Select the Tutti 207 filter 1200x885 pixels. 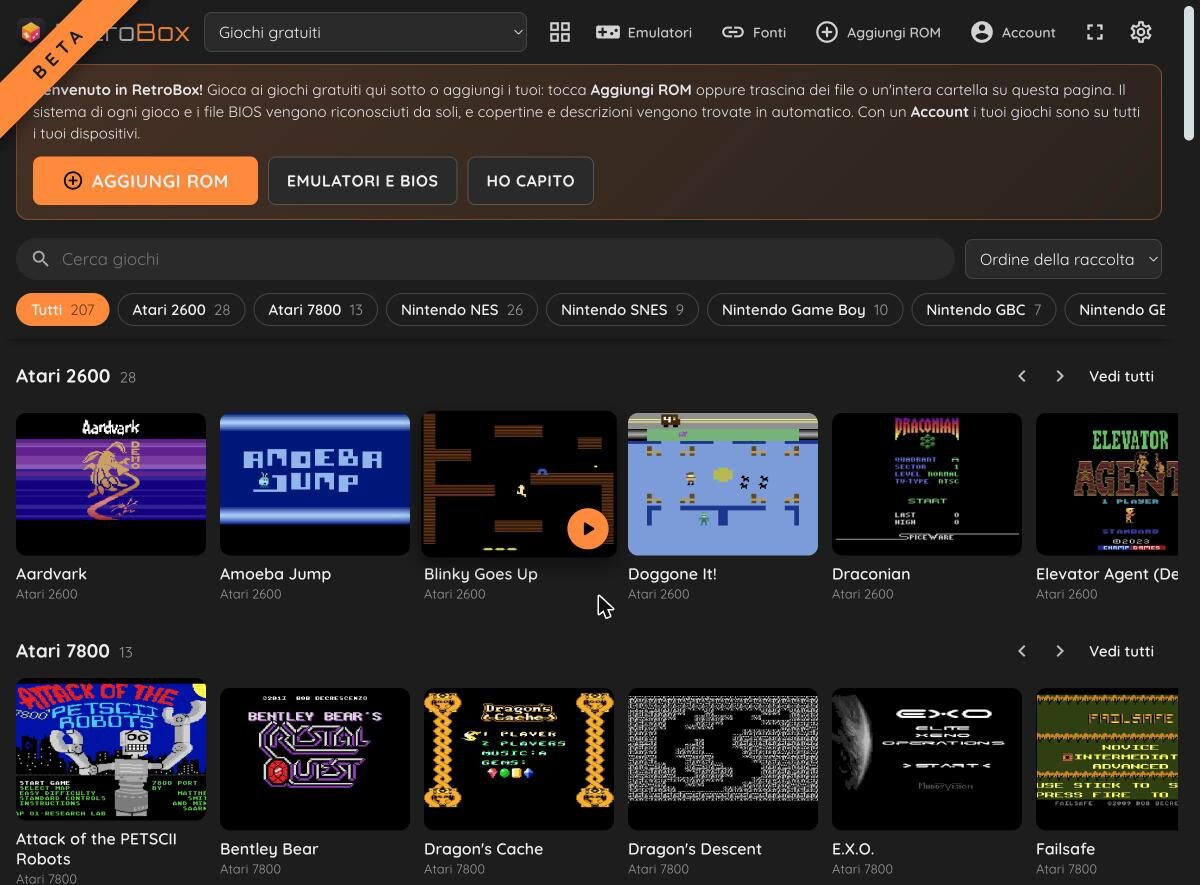pyautogui.click(x=62, y=310)
